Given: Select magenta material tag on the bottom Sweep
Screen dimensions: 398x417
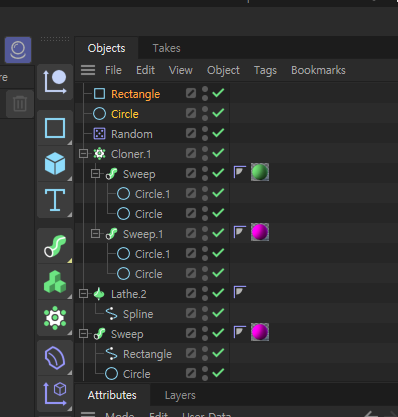Looking at the screenshot, I should coord(260,332).
